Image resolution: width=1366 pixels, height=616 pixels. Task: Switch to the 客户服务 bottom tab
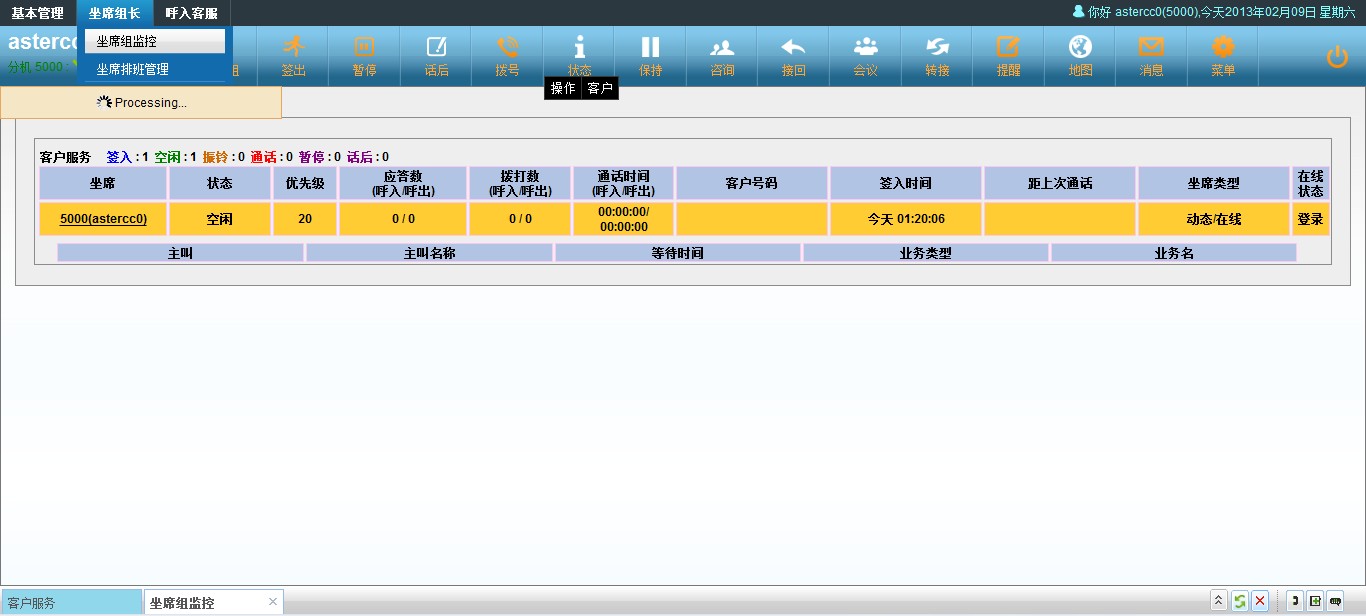pyautogui.click(x=70, y=603)
